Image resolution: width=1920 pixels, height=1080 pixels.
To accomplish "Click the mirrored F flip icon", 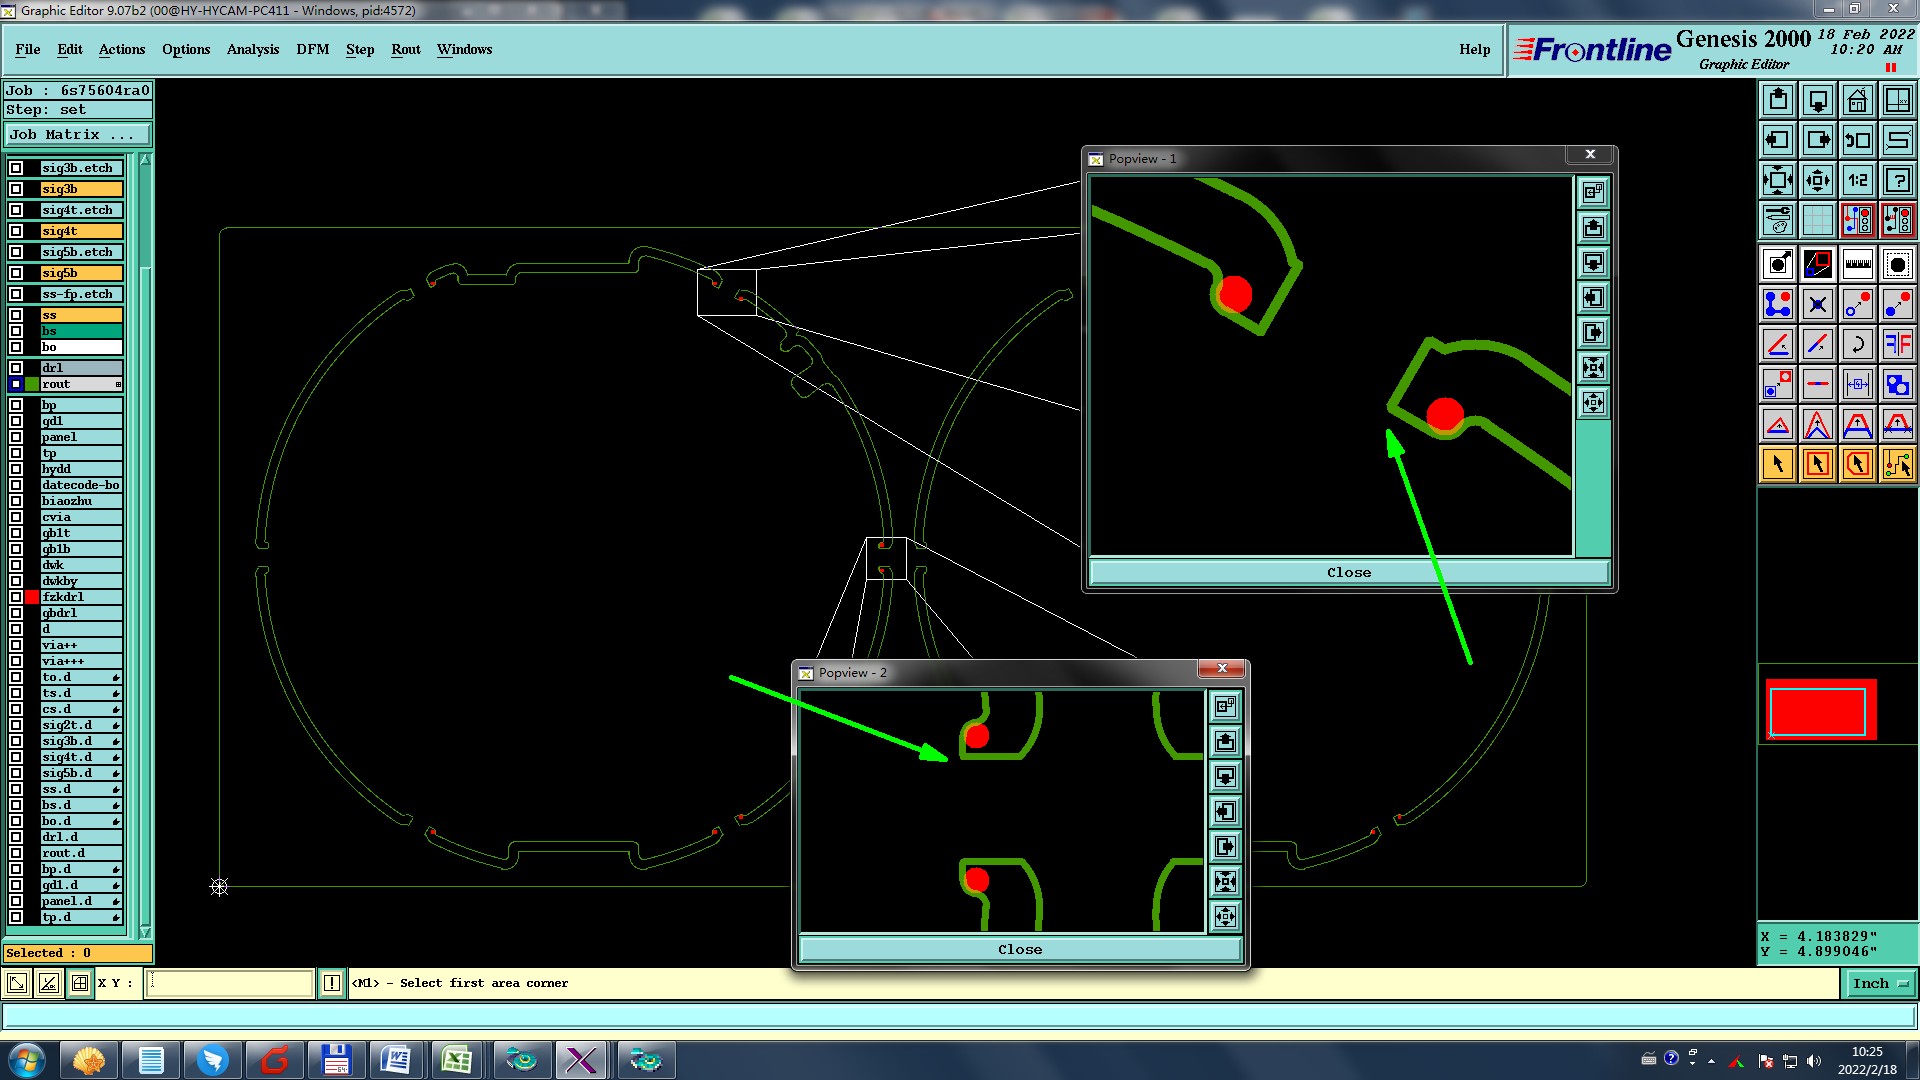I will 1898,344.
